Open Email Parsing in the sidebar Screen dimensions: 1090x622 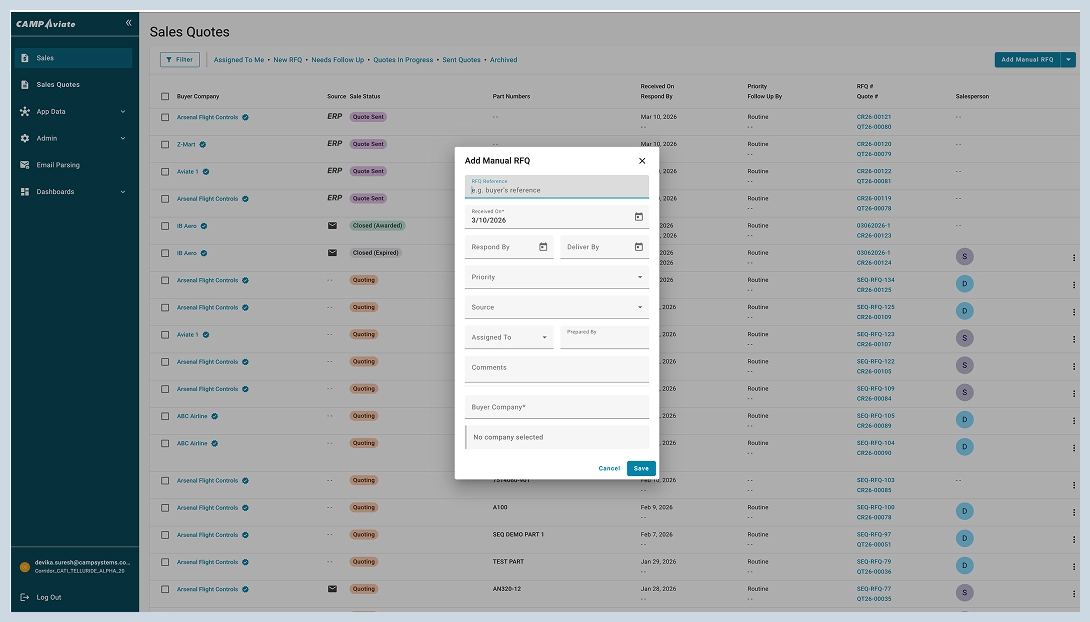coord(74,165)
